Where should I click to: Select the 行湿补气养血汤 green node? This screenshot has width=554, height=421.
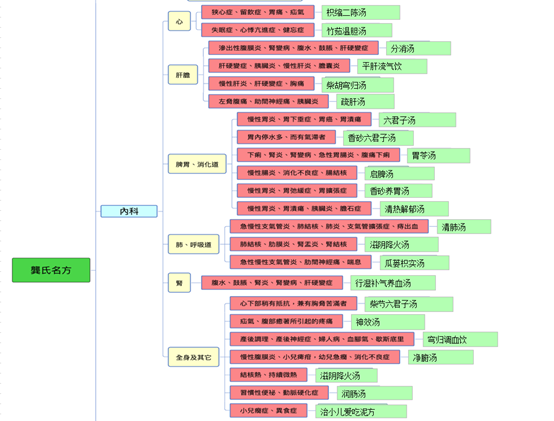click(393, 283)
